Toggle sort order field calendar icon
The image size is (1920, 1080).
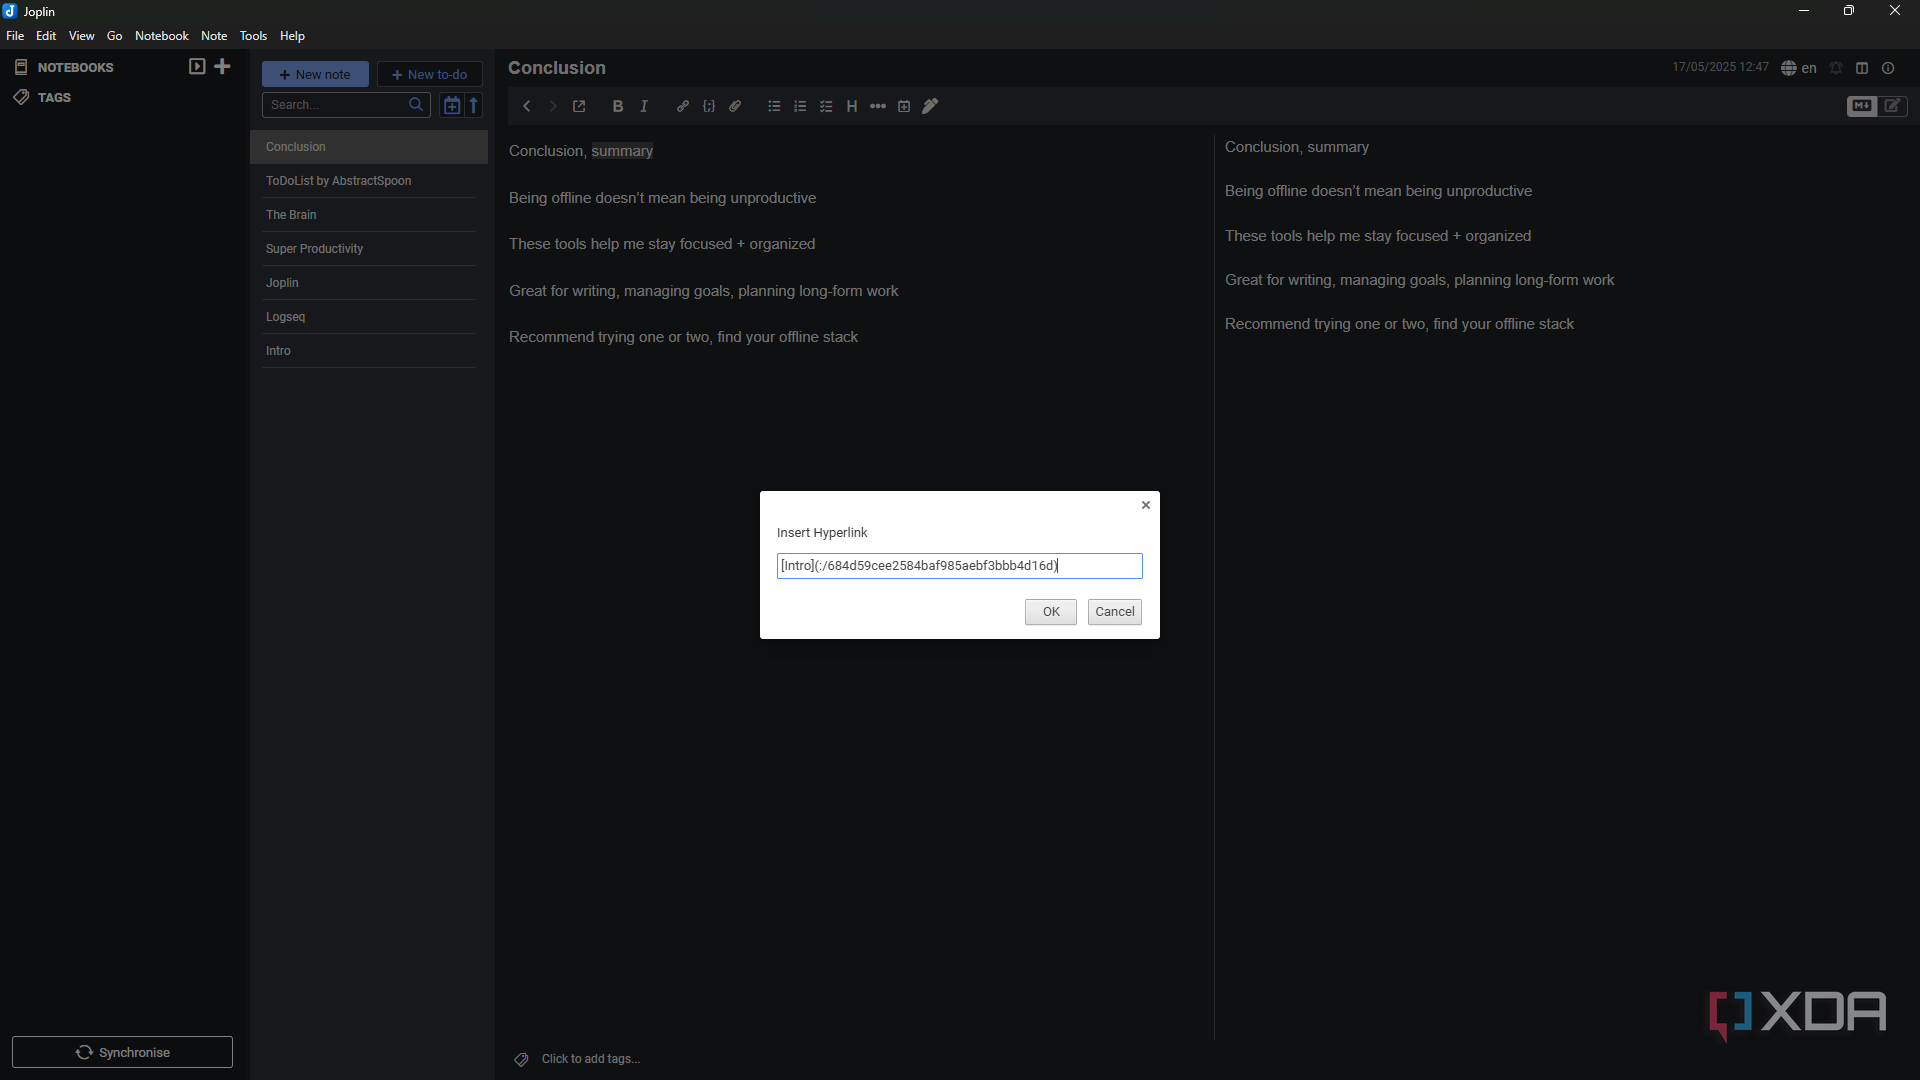[451, 105]
